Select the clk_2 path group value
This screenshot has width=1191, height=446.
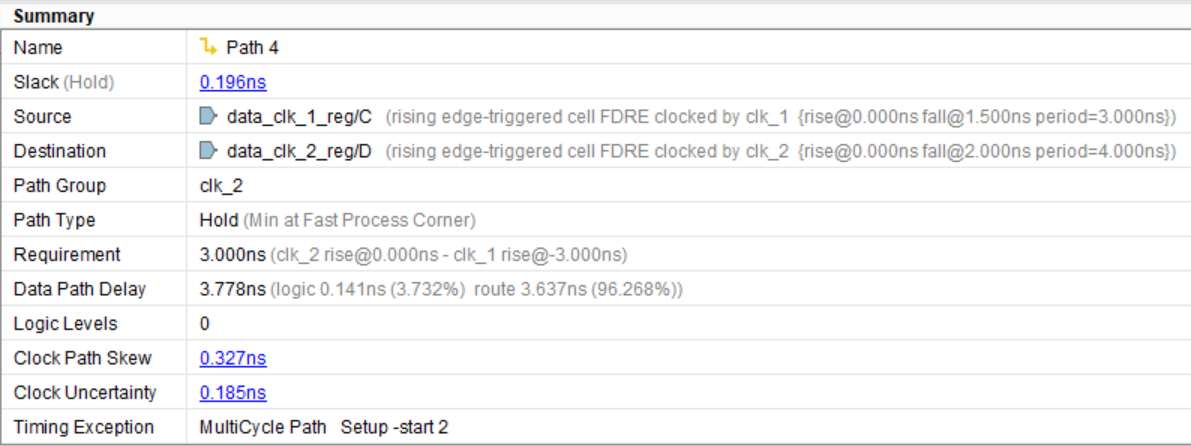tap(222, 186)
